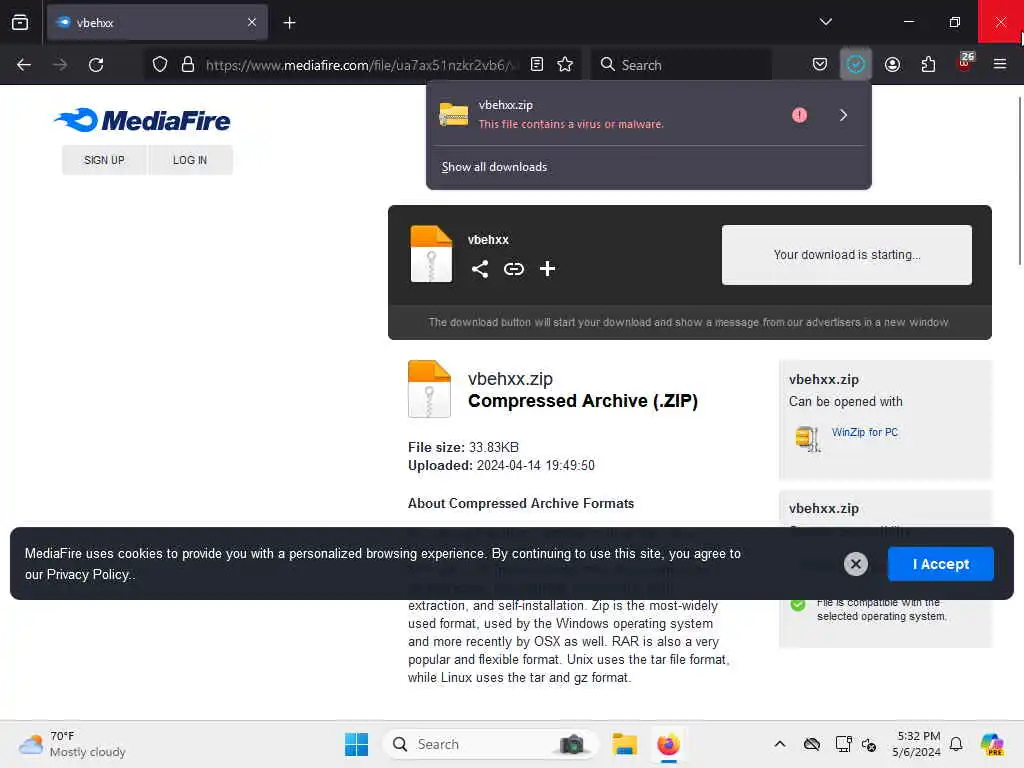The width and height of the screenshot is (1024, 768).
Task: Click 'Your download is starting...' button
Action: (846, 255)
